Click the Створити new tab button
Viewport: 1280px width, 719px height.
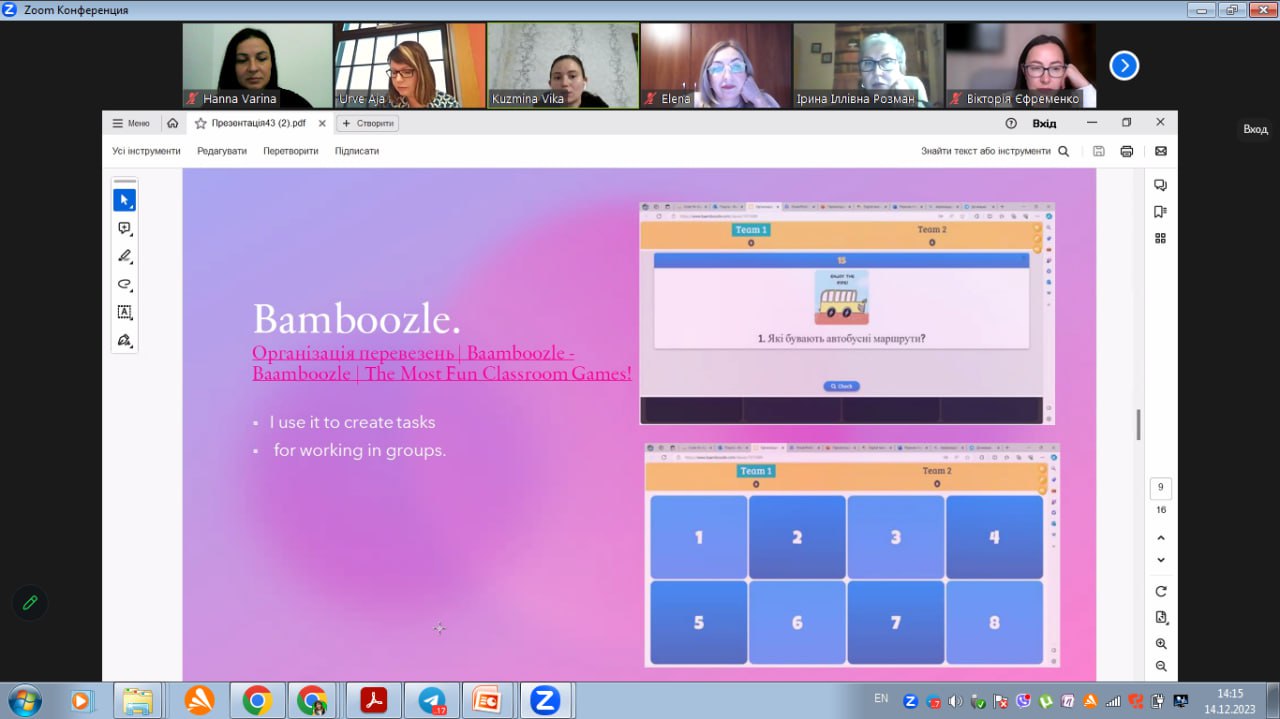coord(368,123)
